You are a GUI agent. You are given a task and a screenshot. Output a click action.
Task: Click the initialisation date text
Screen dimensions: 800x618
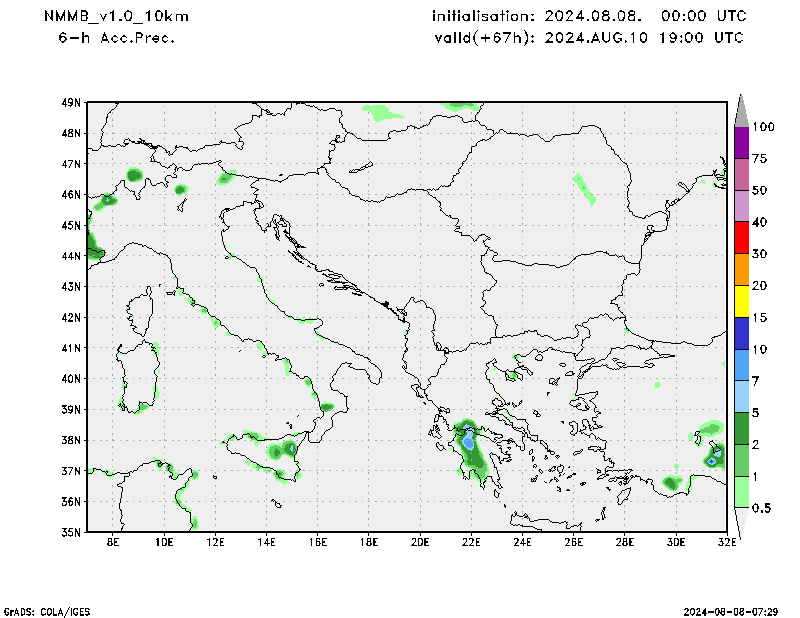point(588,16)
